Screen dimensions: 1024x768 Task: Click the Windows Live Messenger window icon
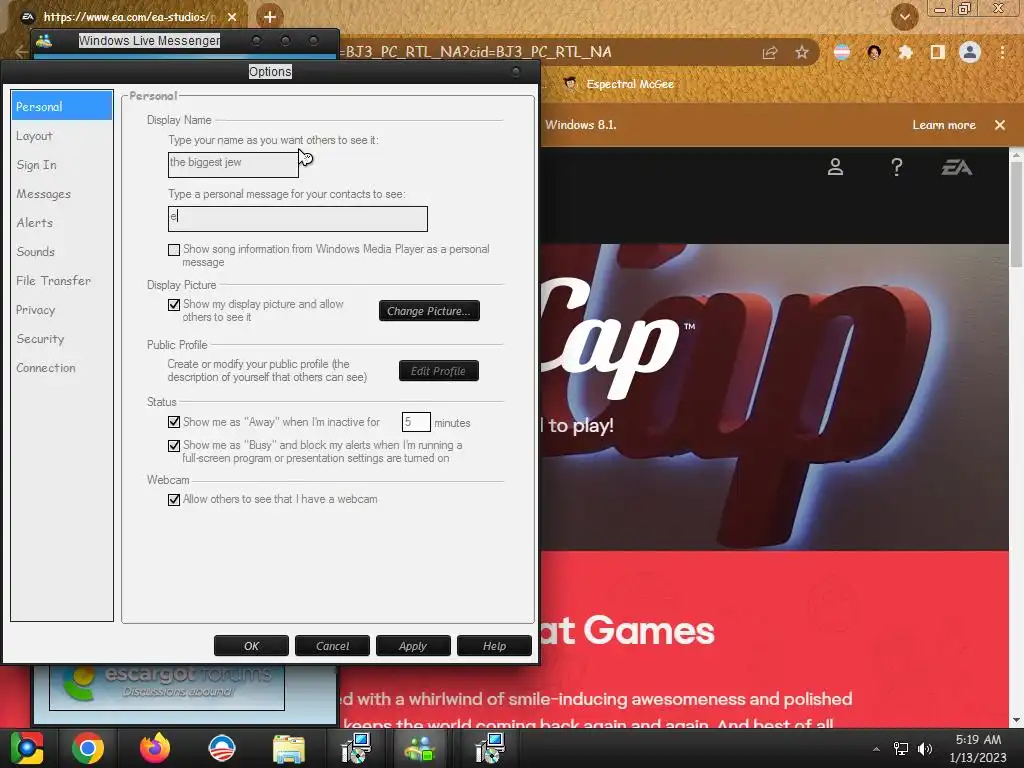click(44, 40)
